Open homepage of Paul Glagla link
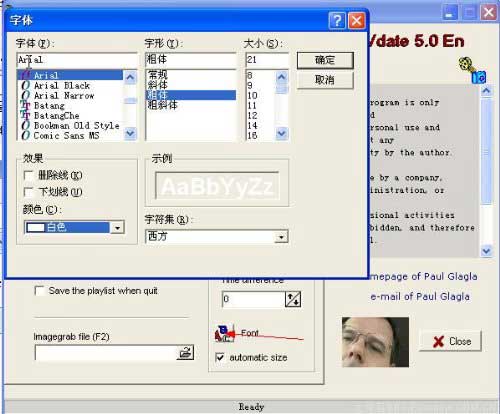 (424, 276)
